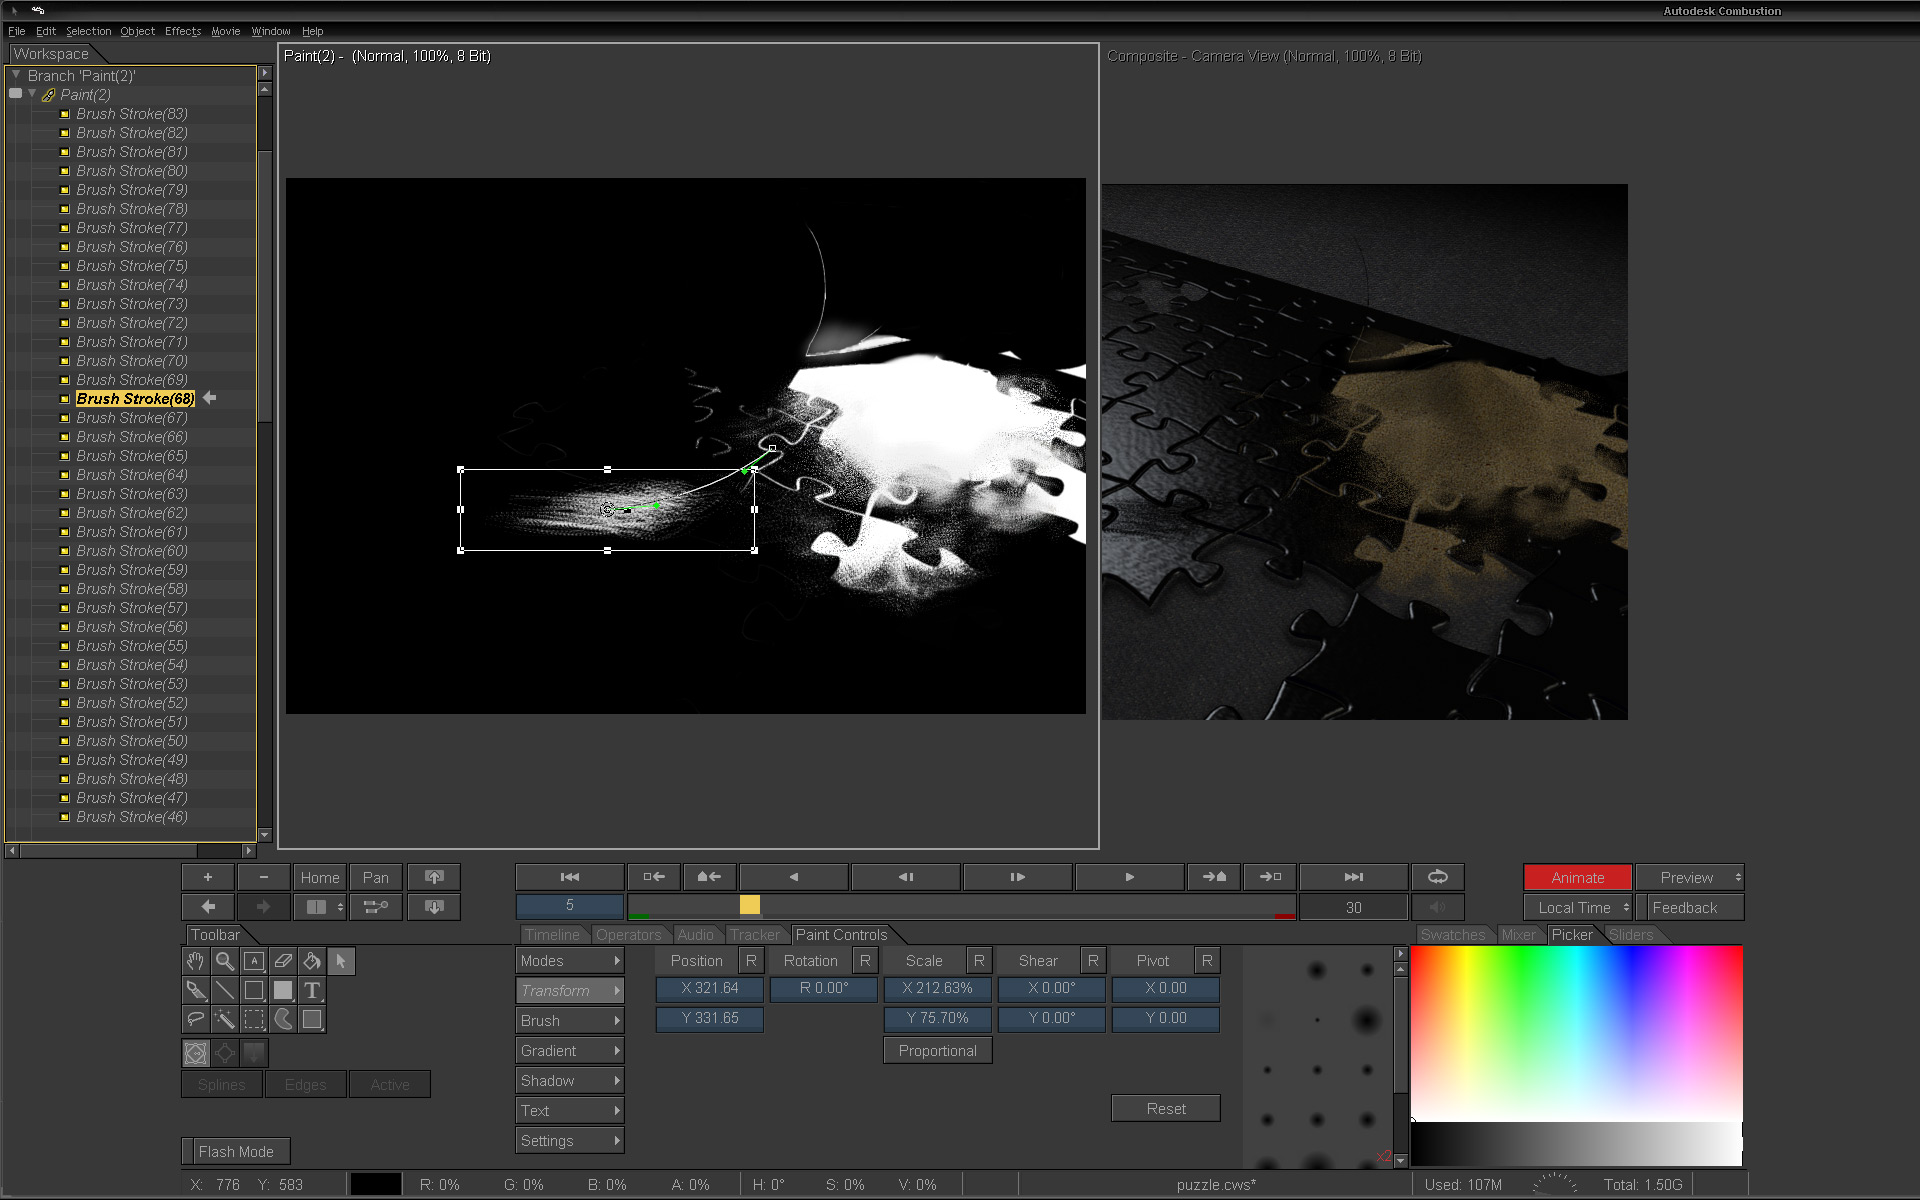Select the Paintbrush freehand tool
The height and width of the screenshot is (1200, 1920).
click(x=196, y=990)
